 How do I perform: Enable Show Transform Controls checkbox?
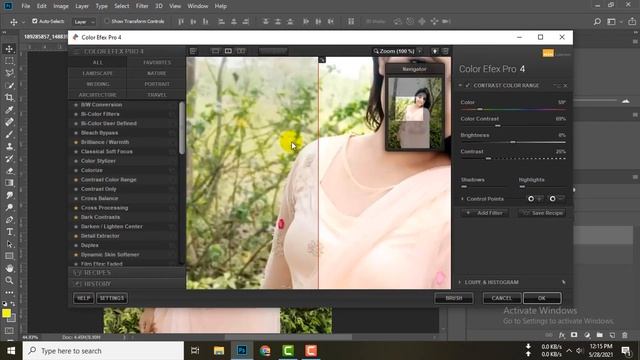[107, 21]
